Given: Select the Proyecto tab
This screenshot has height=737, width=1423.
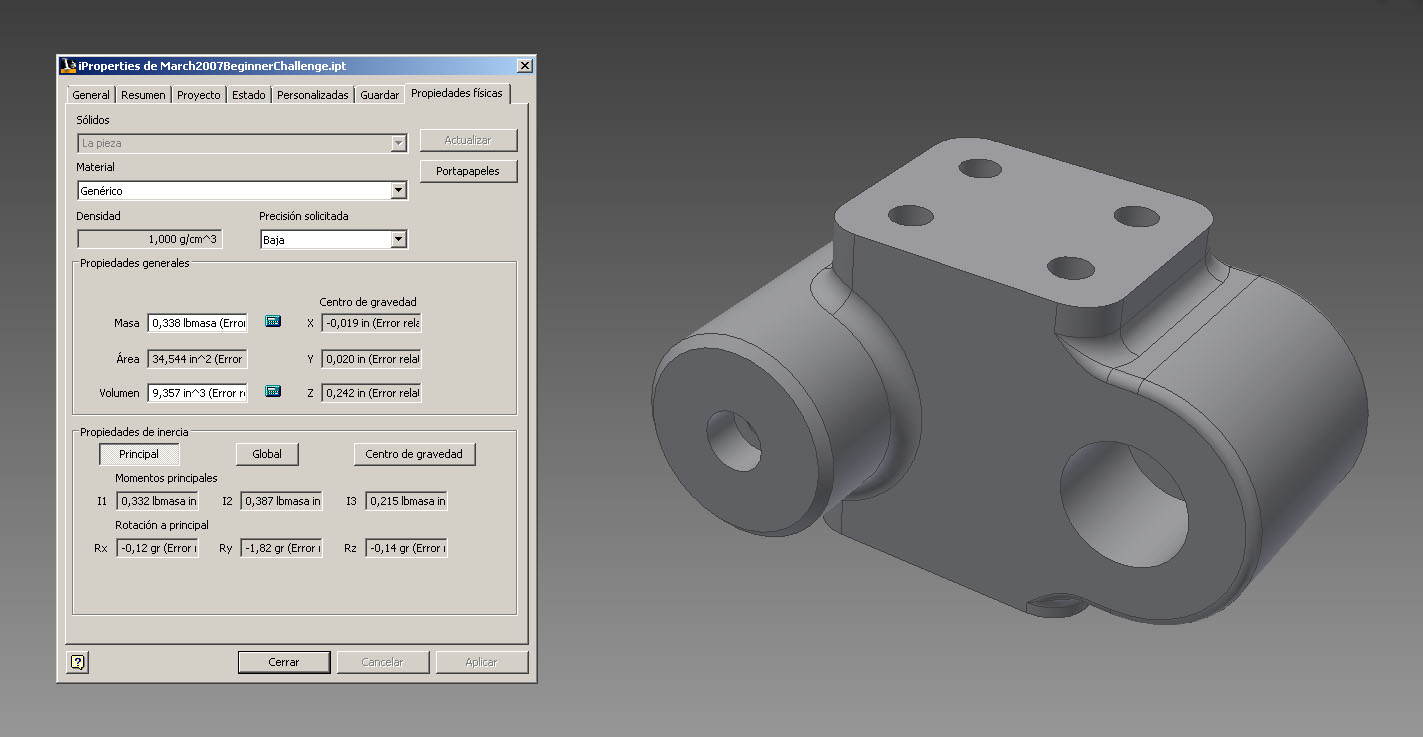Looking at the screenshot, I should 199,95.
